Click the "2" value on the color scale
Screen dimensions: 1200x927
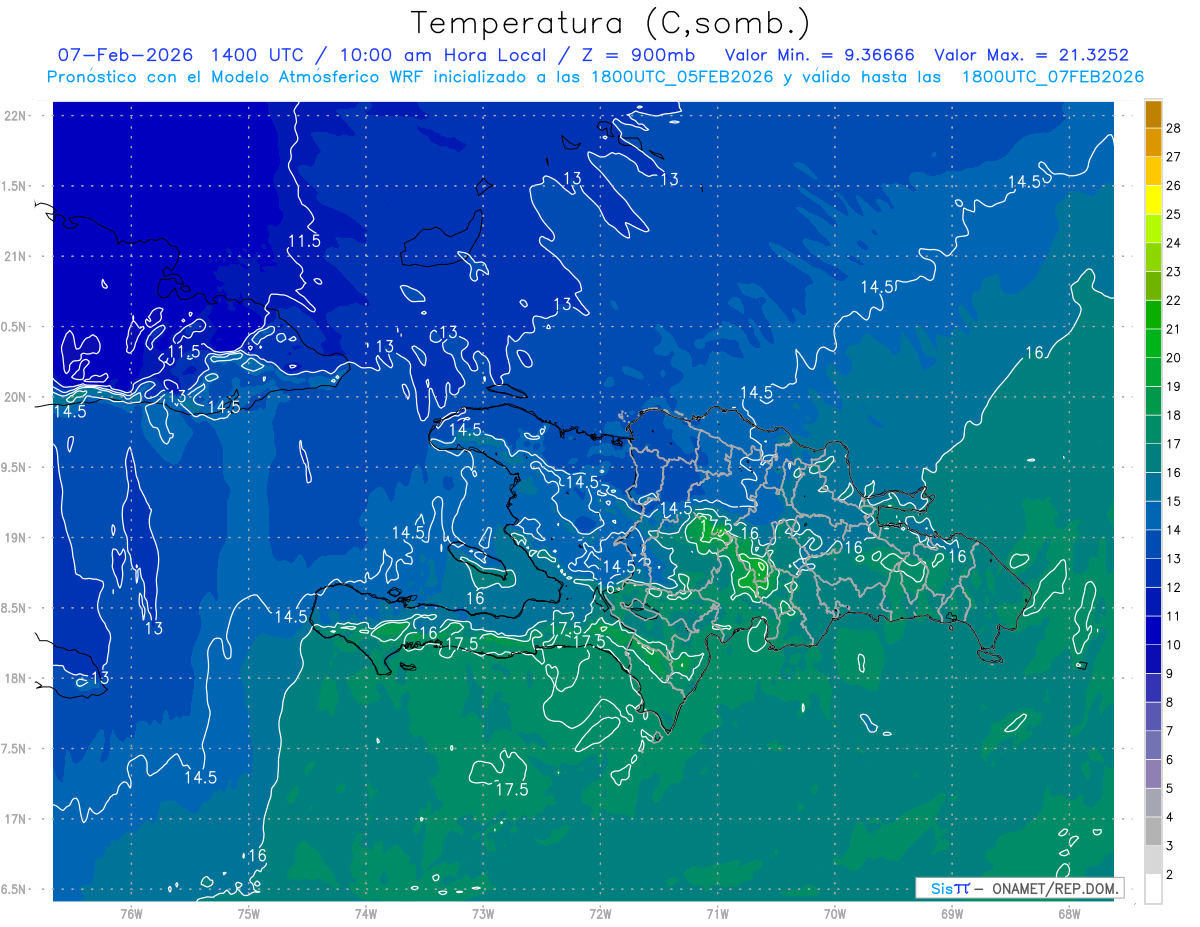point(1170,875)
